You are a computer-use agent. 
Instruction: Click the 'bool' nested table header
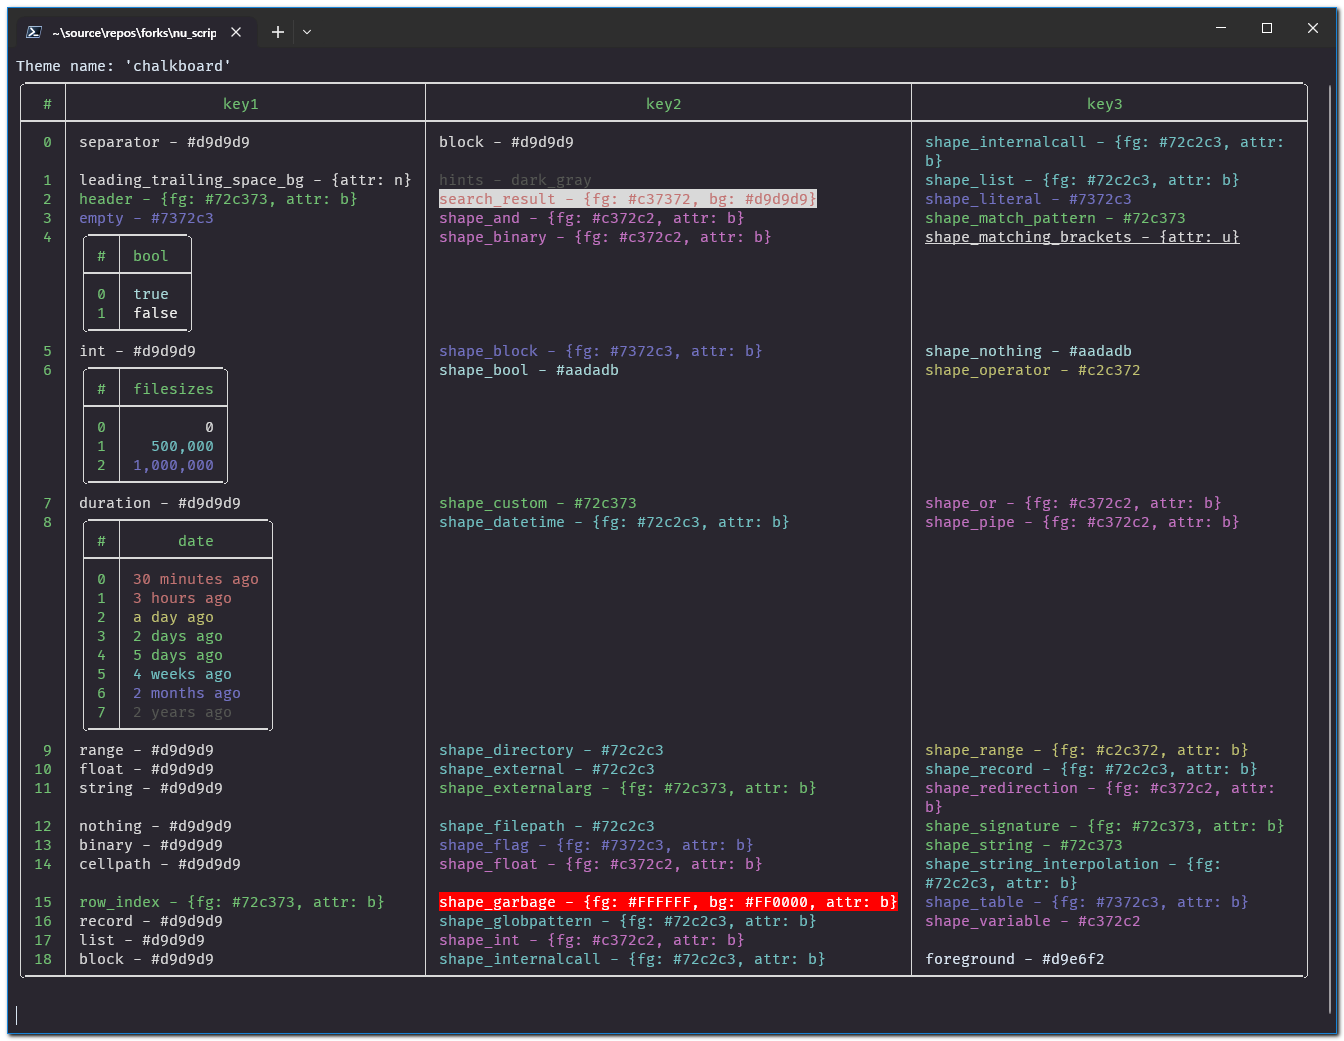[x=151, y=256]
